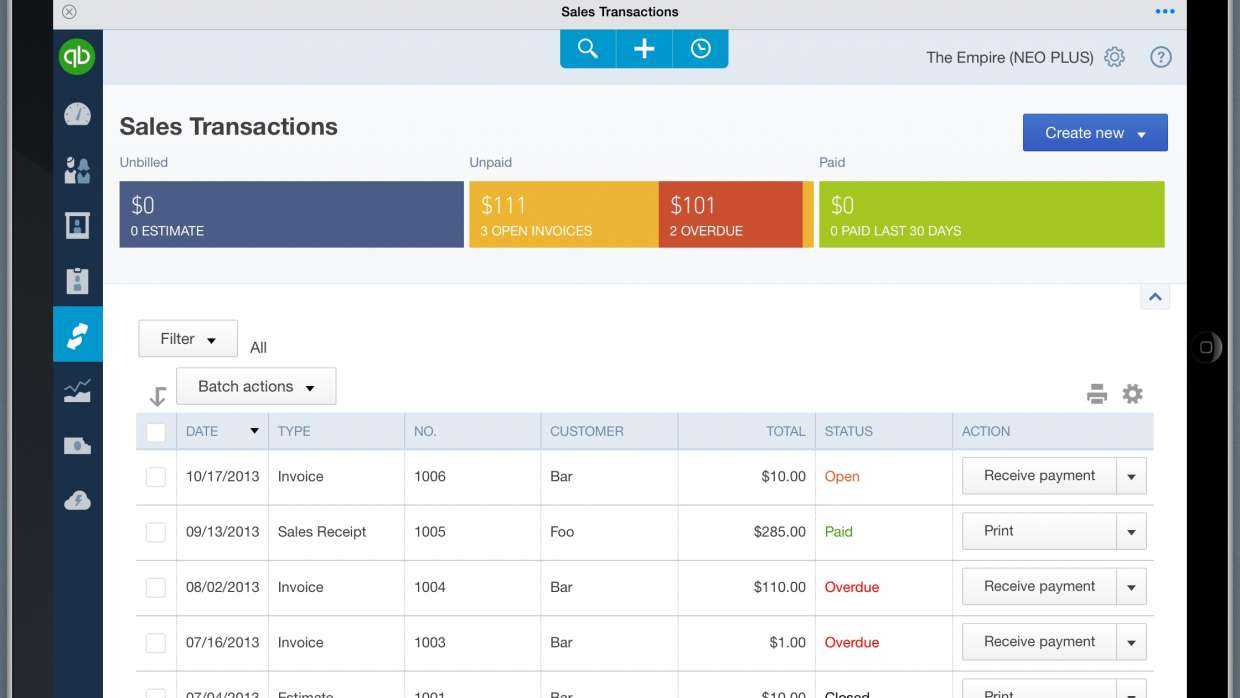
Task: Expand the Batch actions dropdown
Action: tap(255, 386)
